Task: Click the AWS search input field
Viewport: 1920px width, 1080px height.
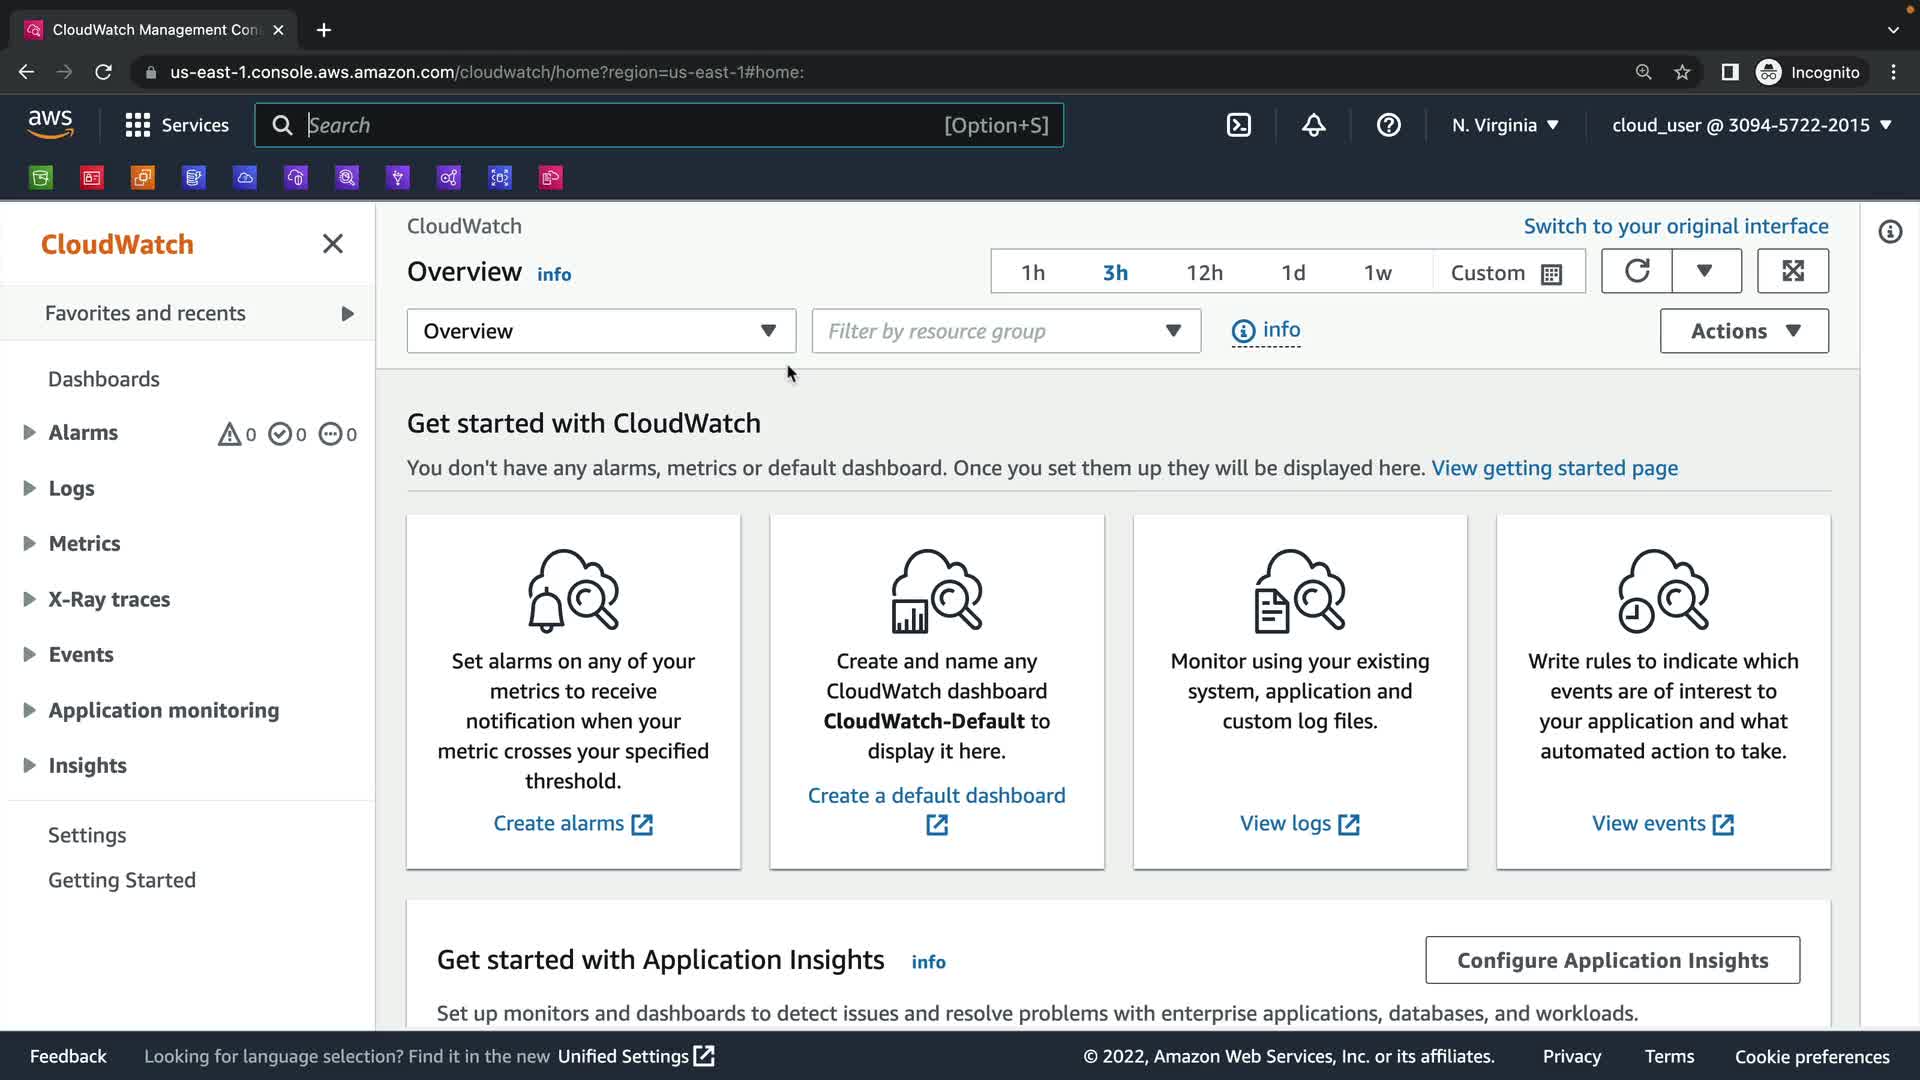Action: 620,125
